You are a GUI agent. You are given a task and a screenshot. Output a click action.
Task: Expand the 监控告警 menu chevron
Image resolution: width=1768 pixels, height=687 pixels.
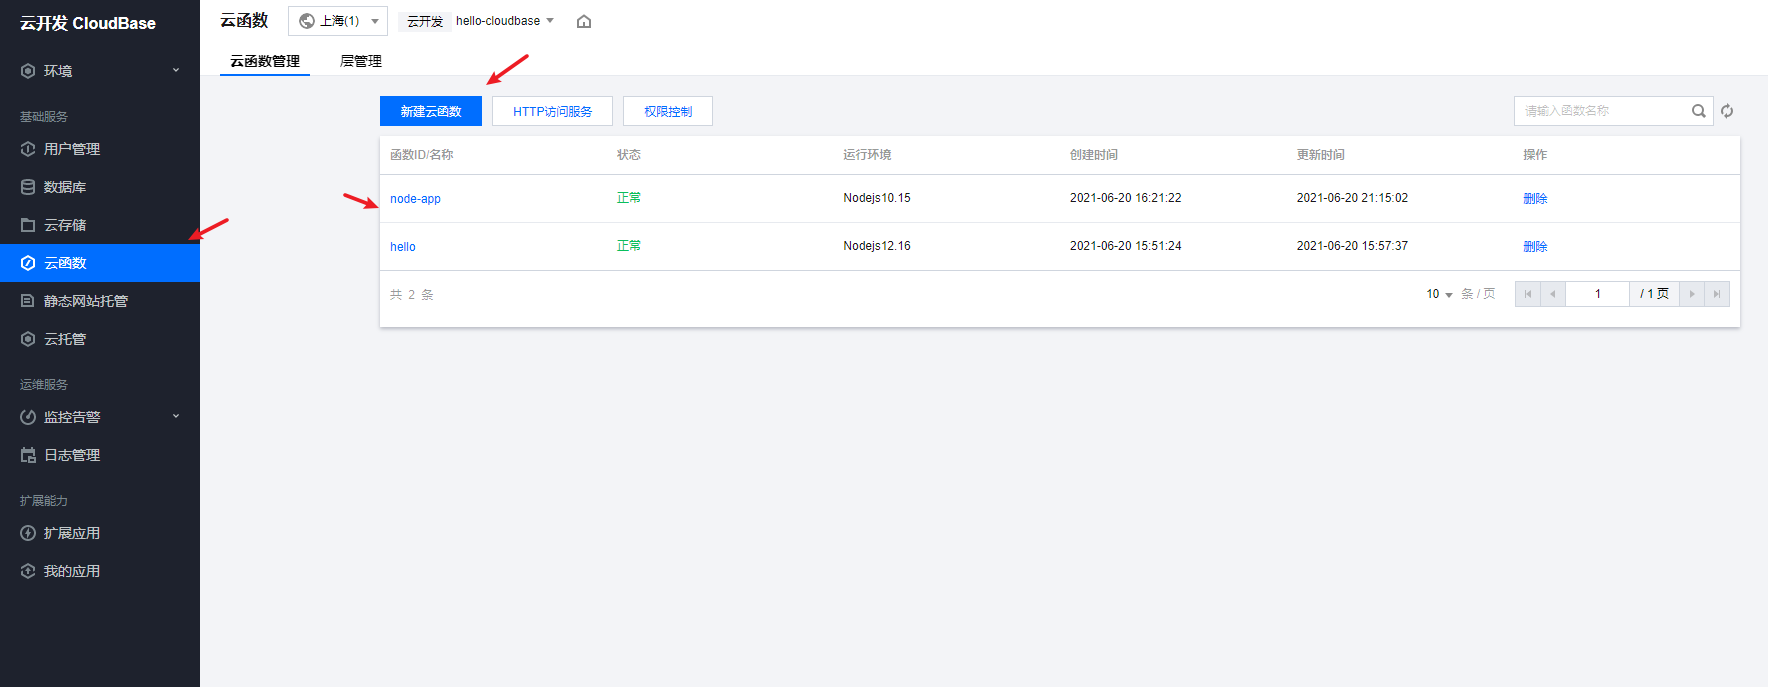coord(176,416)
